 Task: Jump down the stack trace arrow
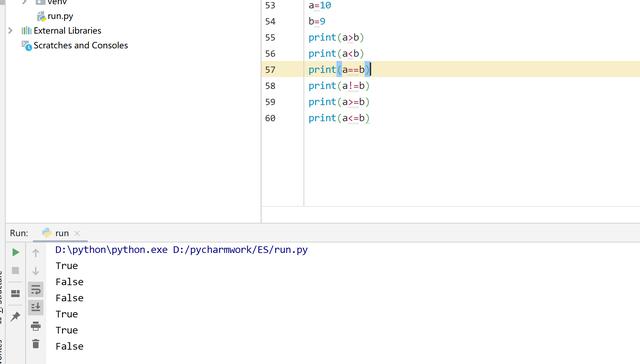pos(36,271)
